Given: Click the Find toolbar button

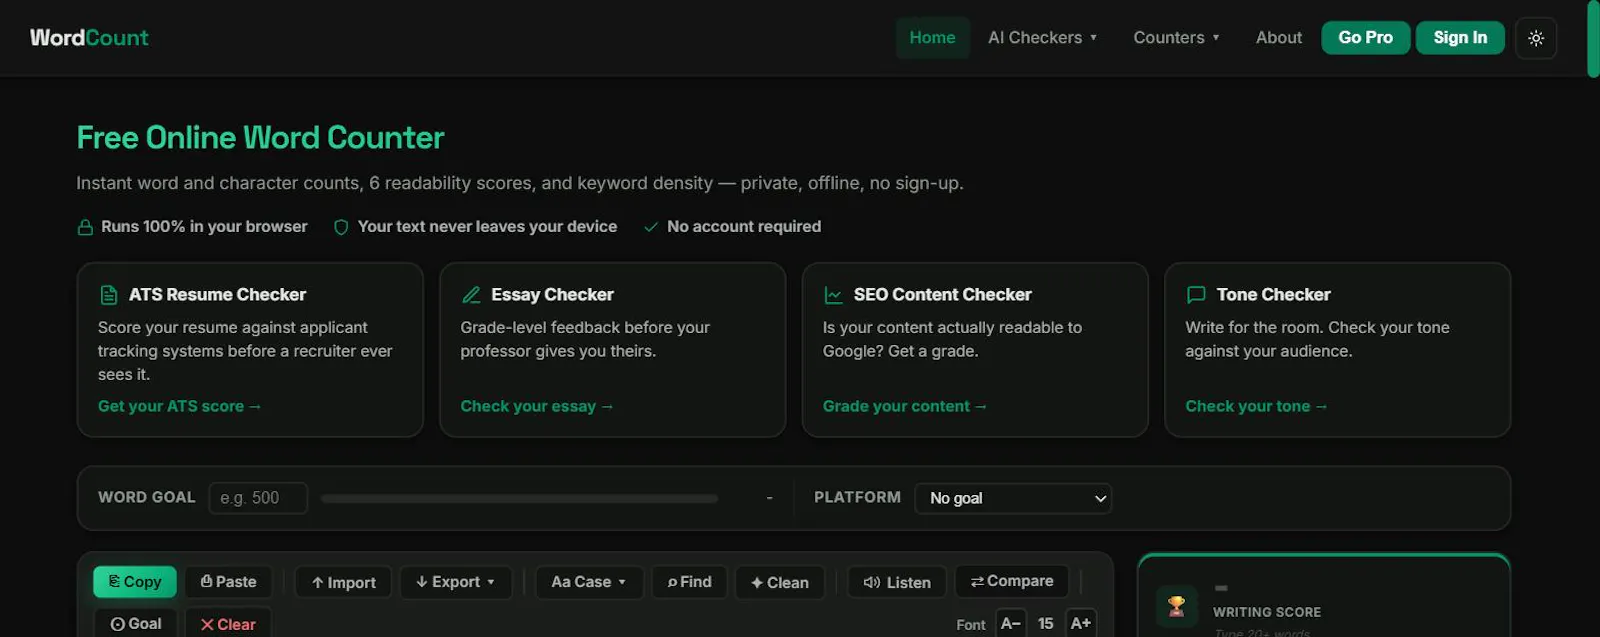Looking at the screenshot, I should [690, 583].
